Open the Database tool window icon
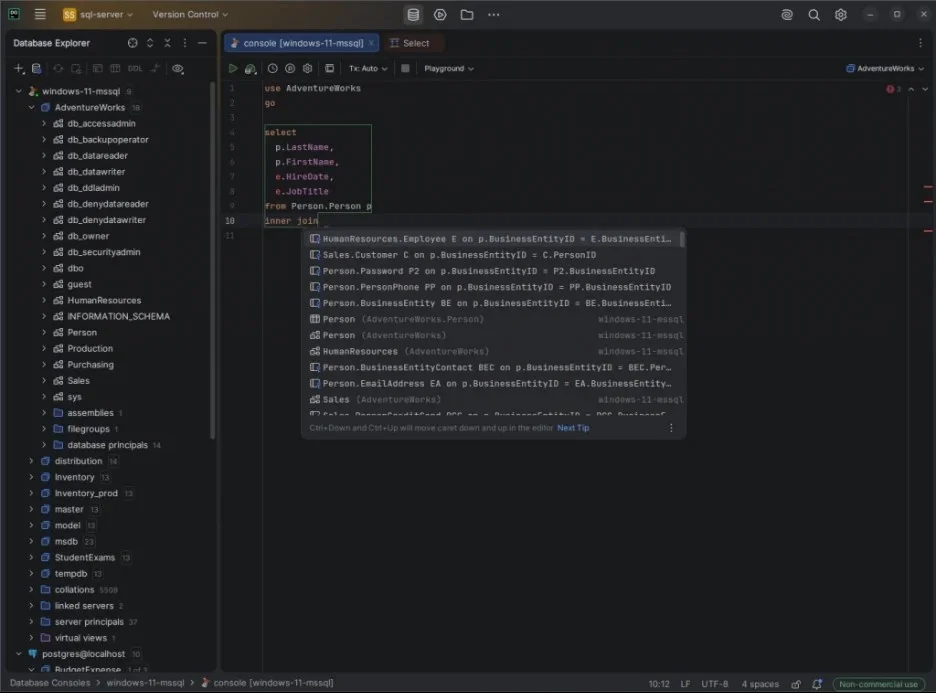The image size is (936, 693). [x=413, y=15]
